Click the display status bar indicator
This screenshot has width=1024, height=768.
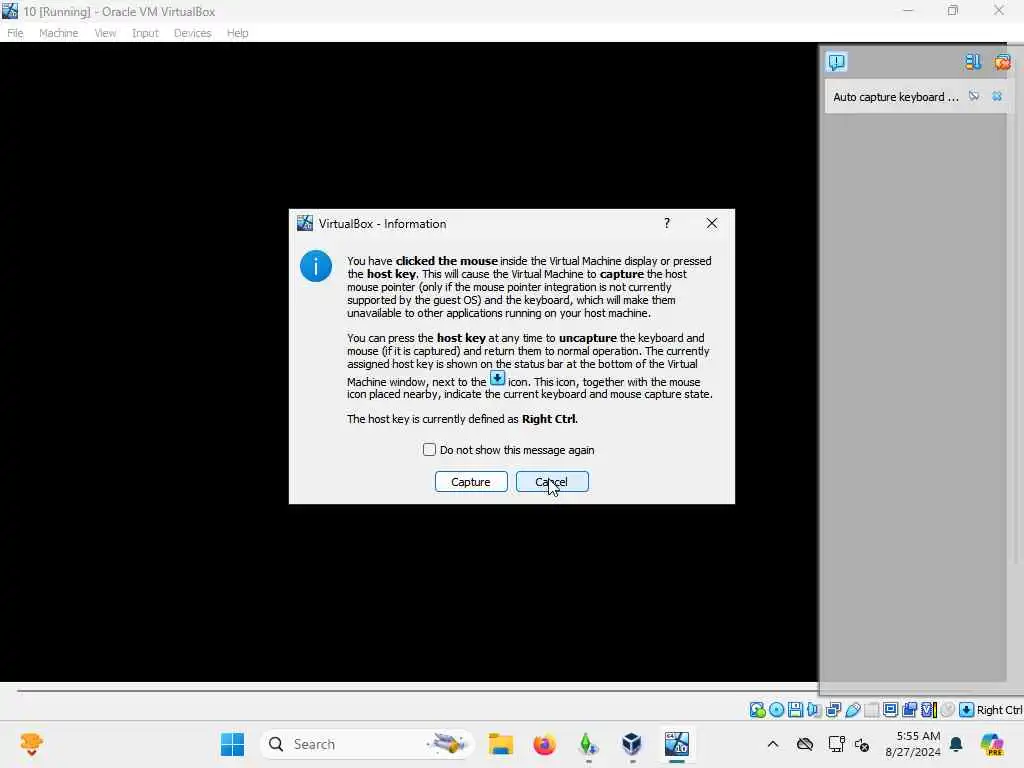click(890, 710)
